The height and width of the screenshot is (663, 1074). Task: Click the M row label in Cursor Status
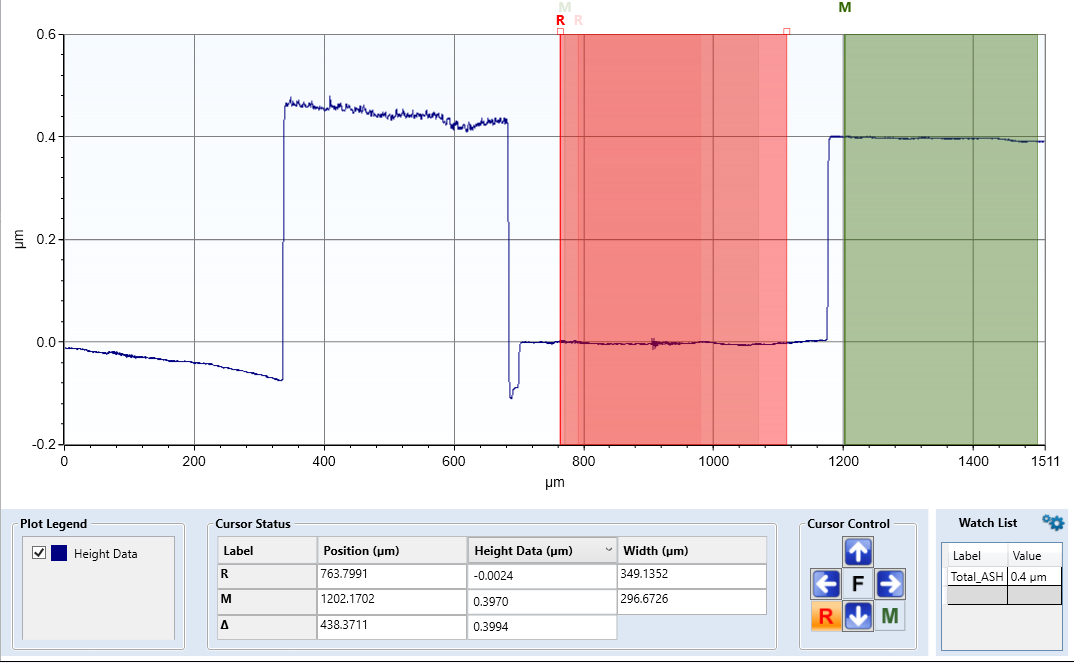[267, 601]
